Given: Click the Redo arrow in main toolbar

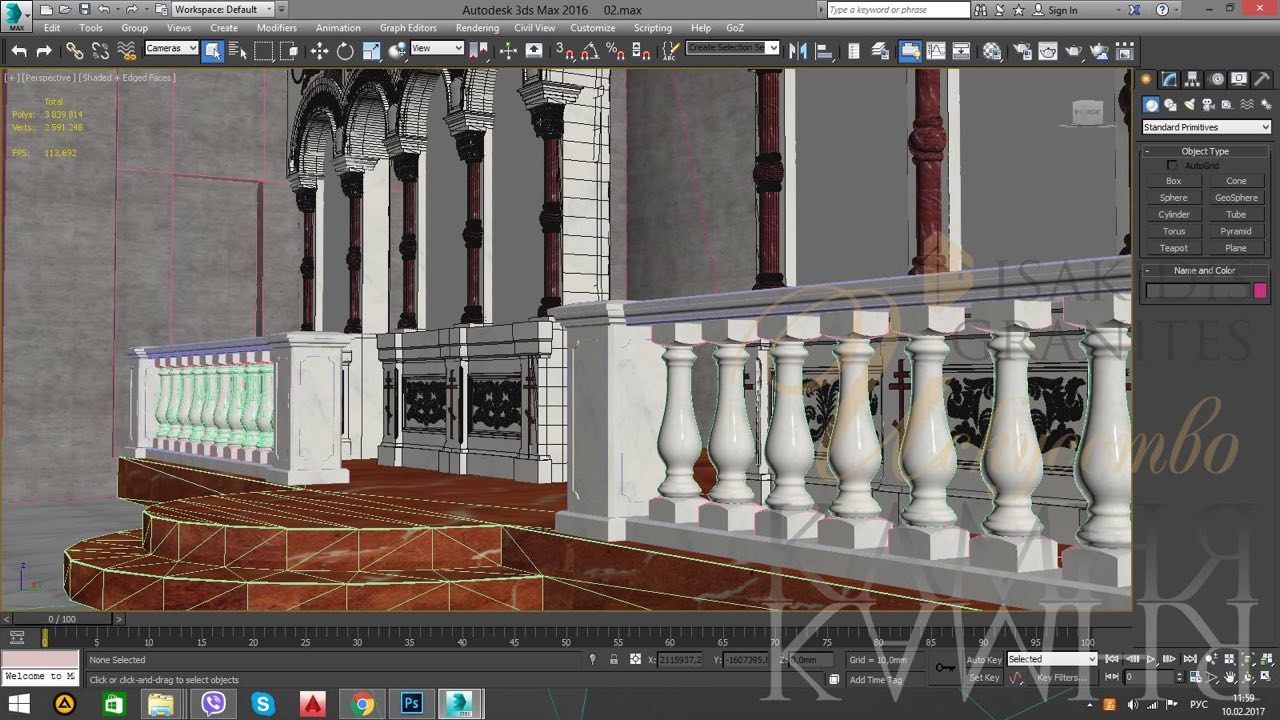Looking at the screenshot, I should point(44,51).
